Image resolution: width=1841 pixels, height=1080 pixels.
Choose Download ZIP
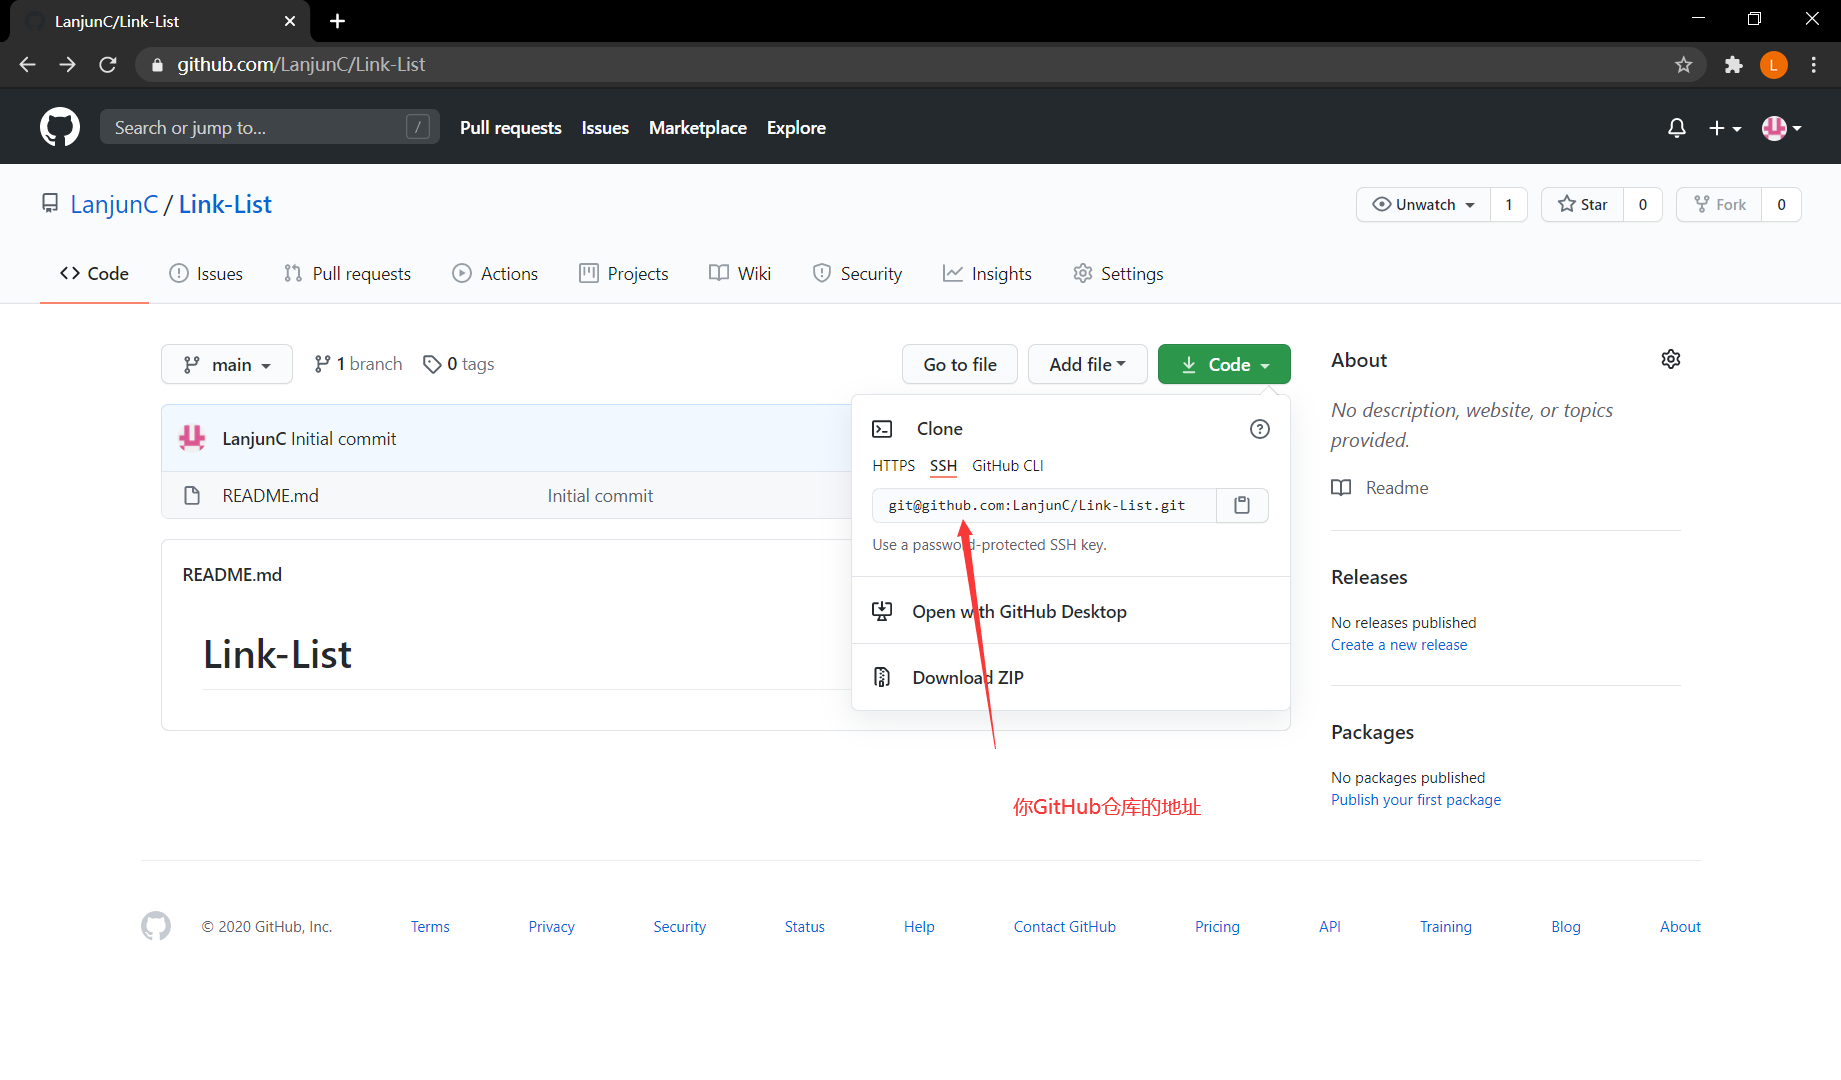point(1071,677)
